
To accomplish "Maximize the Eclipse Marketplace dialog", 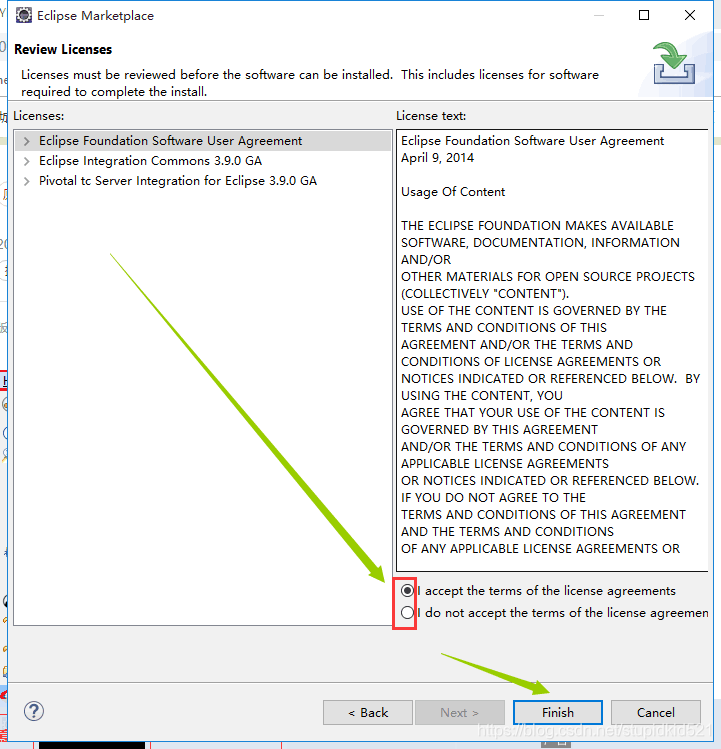I will click(x=644, y=15).
